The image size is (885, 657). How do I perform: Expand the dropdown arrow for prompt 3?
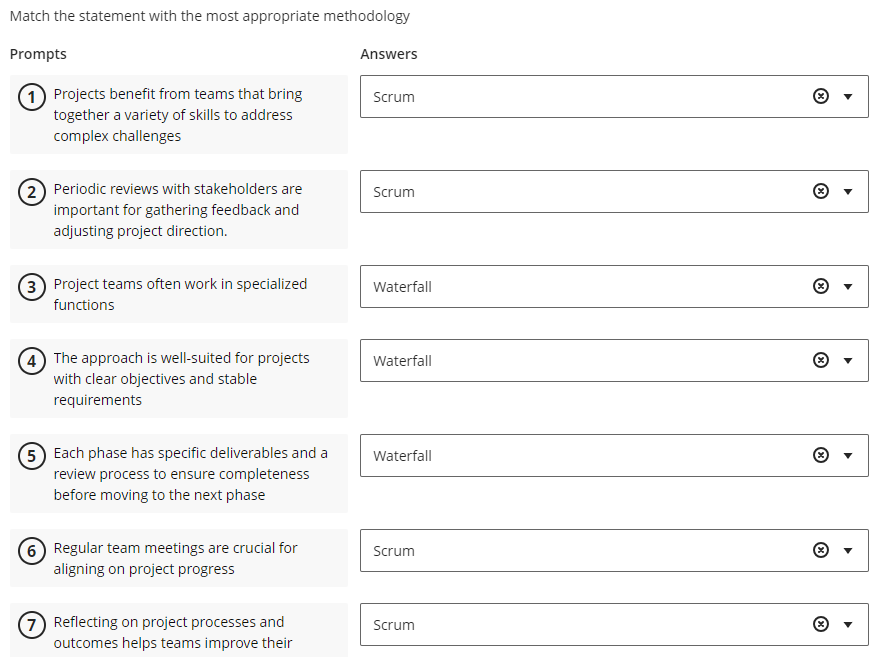[x=850, y=286]
